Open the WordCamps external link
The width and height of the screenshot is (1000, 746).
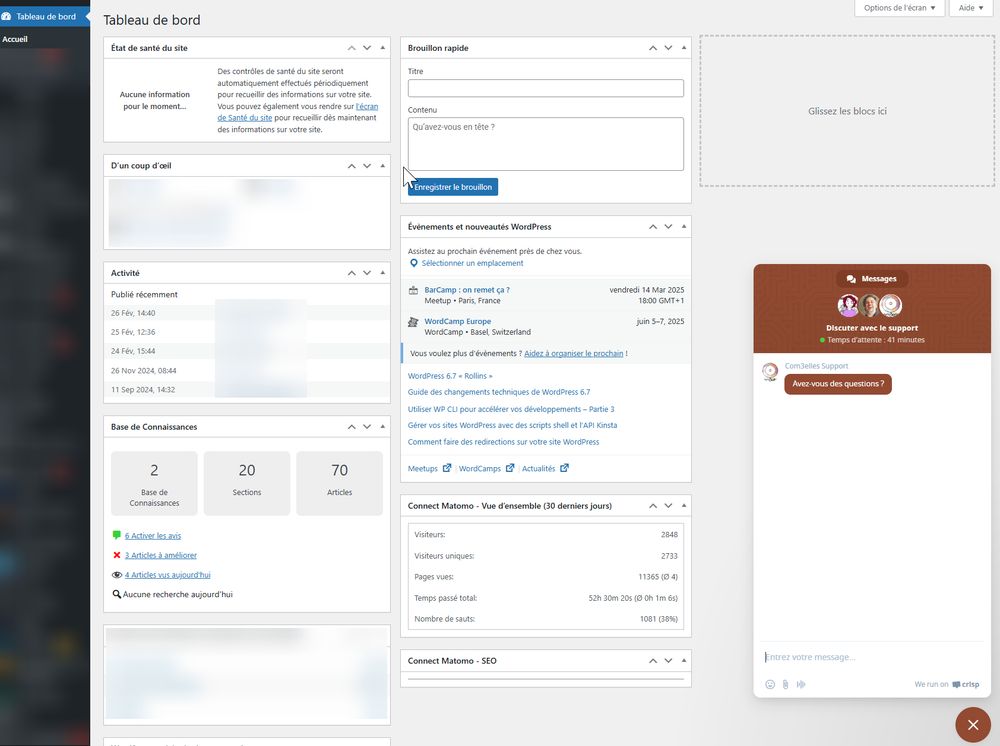[487, 469]
